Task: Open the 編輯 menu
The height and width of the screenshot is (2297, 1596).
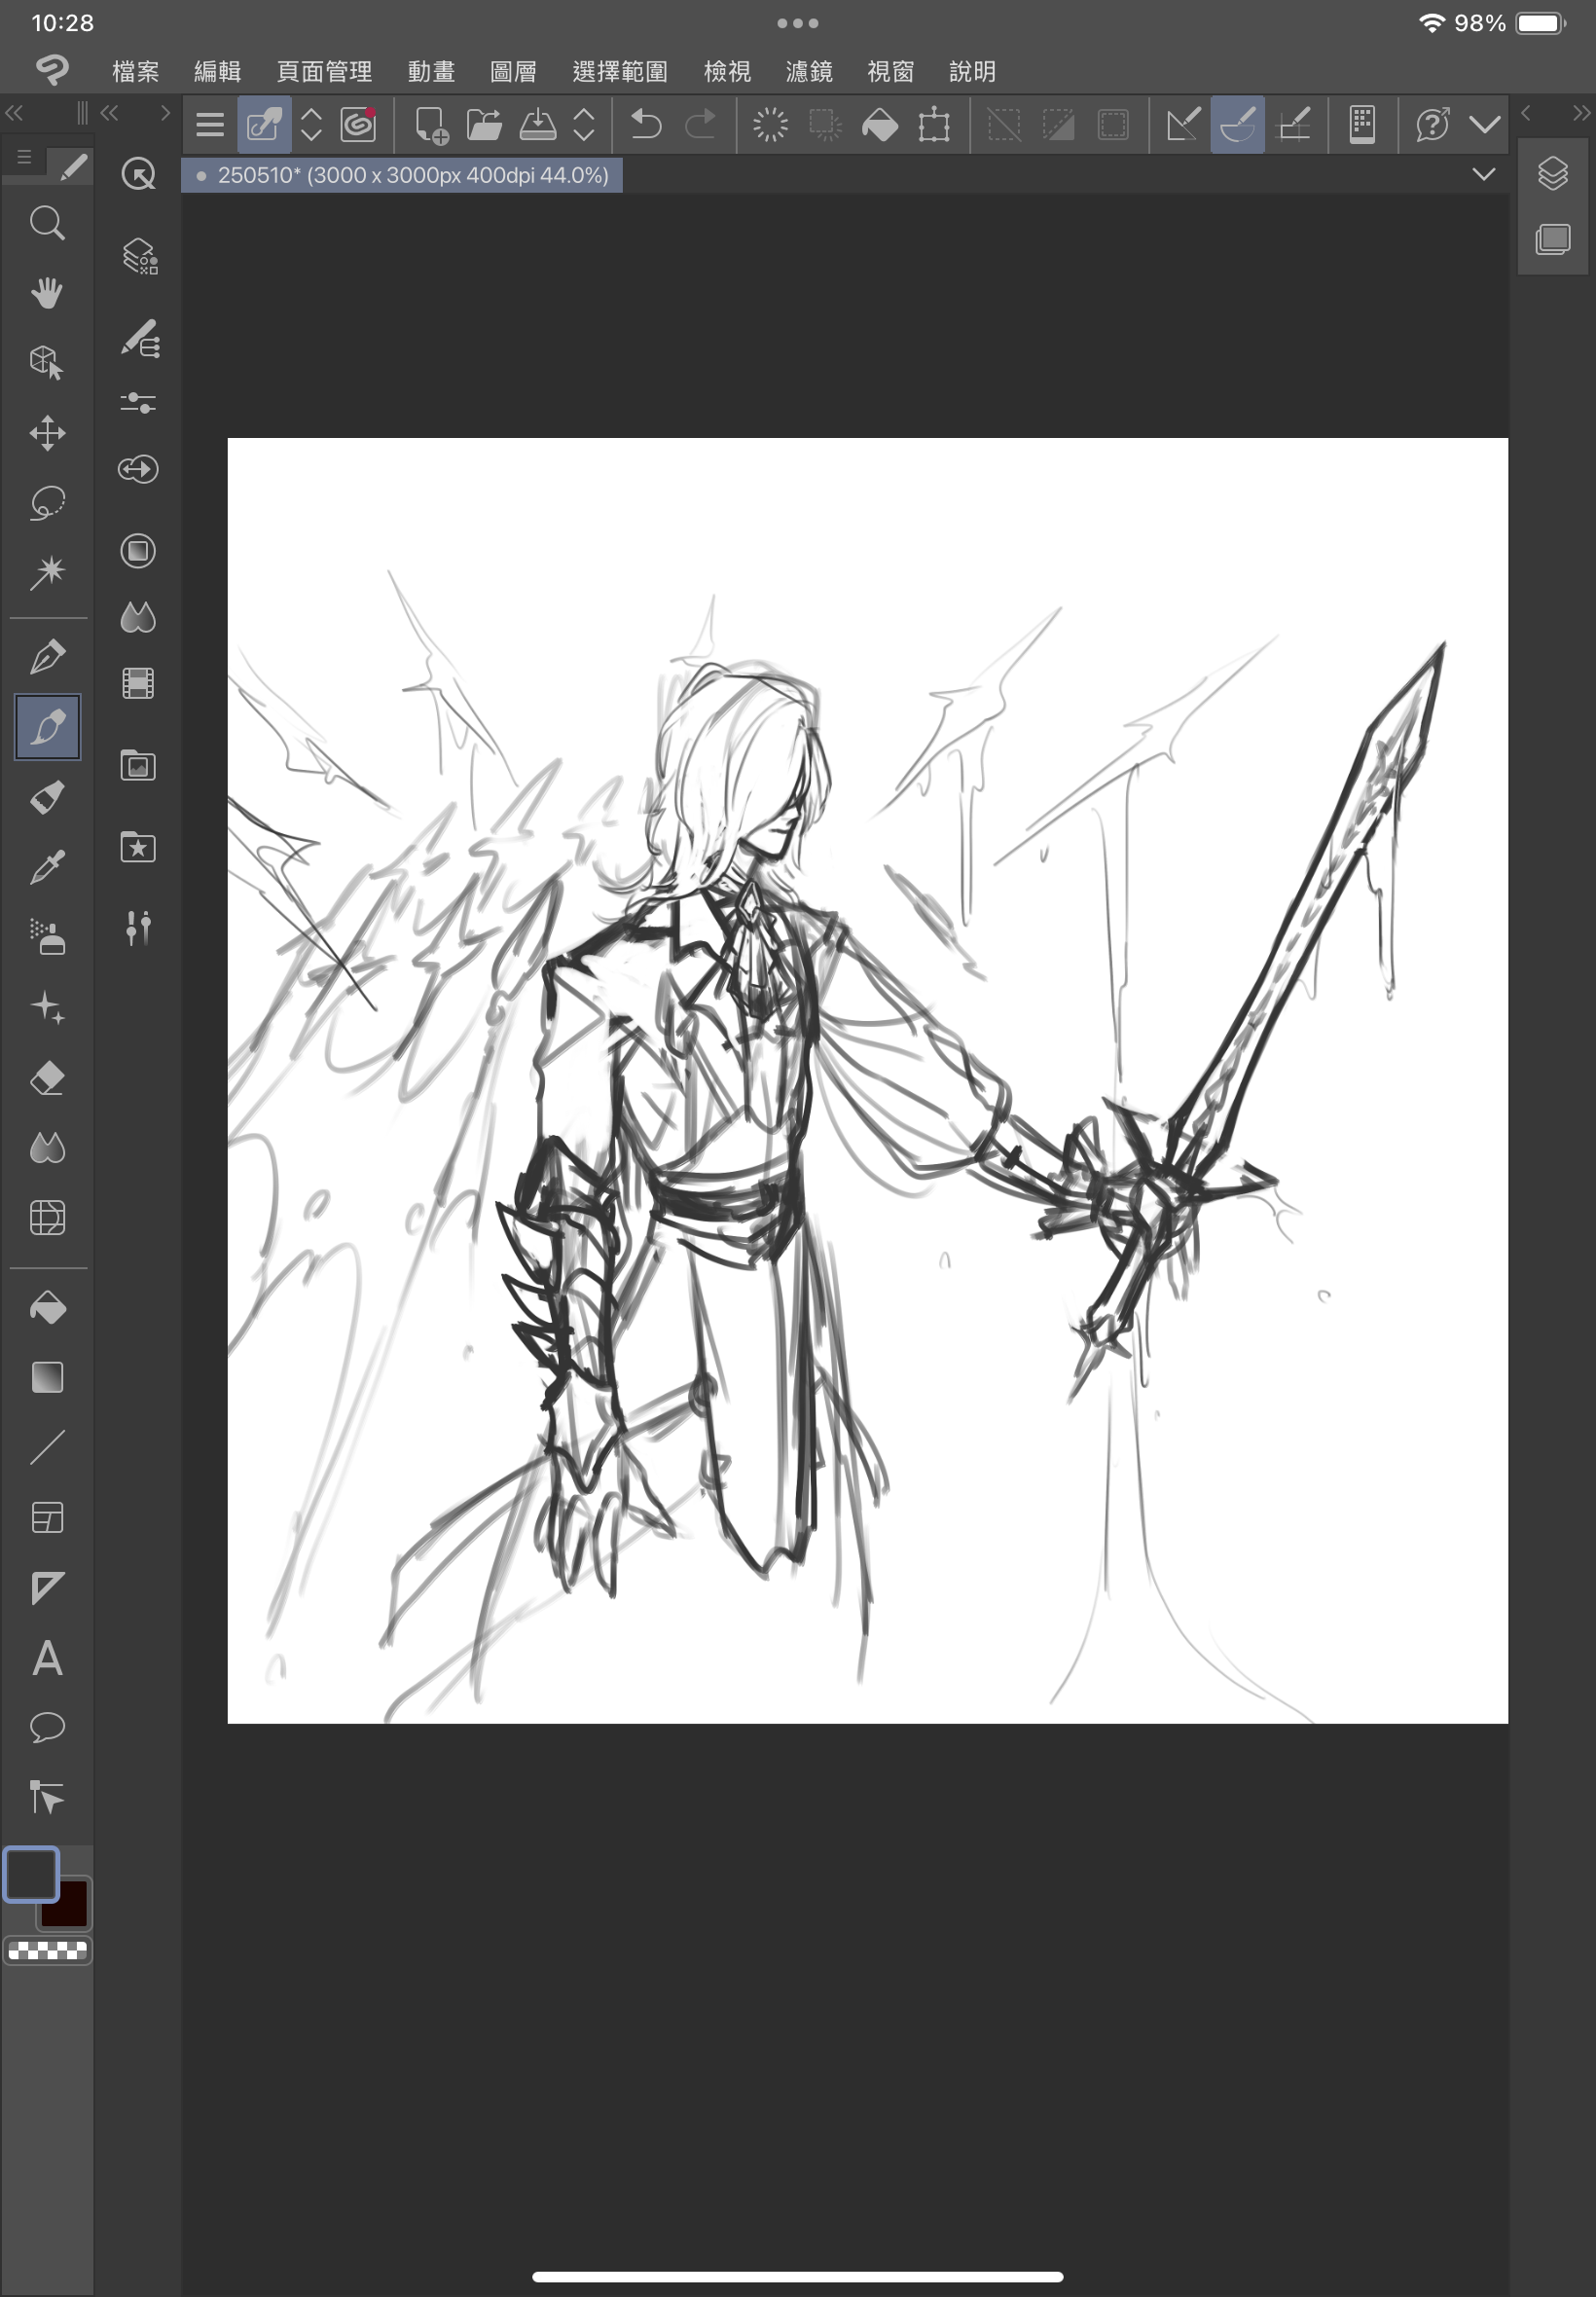Action: tap(217, 72)
